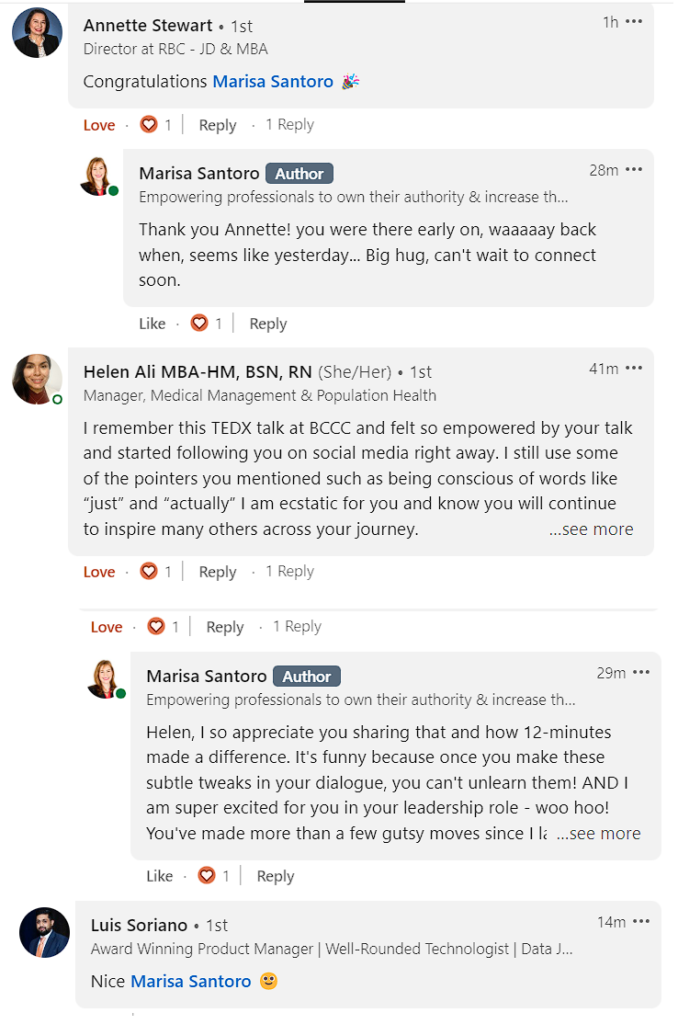This screenshot has width=678, height=1024.
Task: Open Marisa Santoro mention in Annette's comment
Action: coord(273,81)
